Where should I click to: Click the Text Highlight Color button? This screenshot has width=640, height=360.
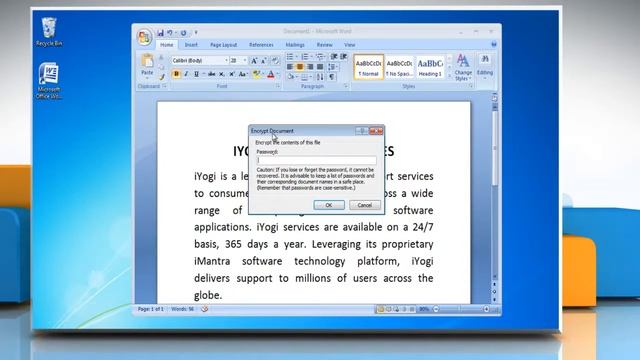(256, 74)
